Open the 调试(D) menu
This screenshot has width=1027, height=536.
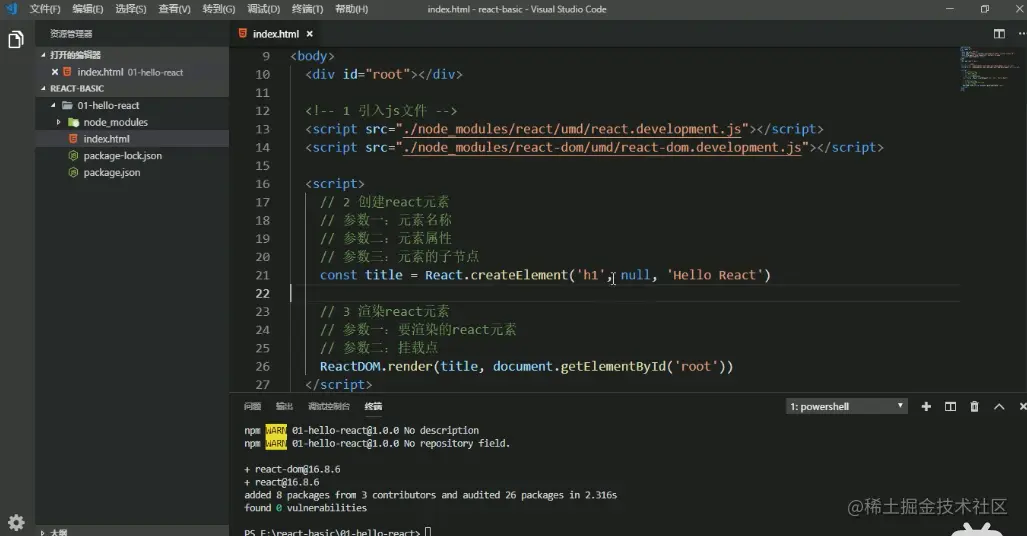[263, 9]
